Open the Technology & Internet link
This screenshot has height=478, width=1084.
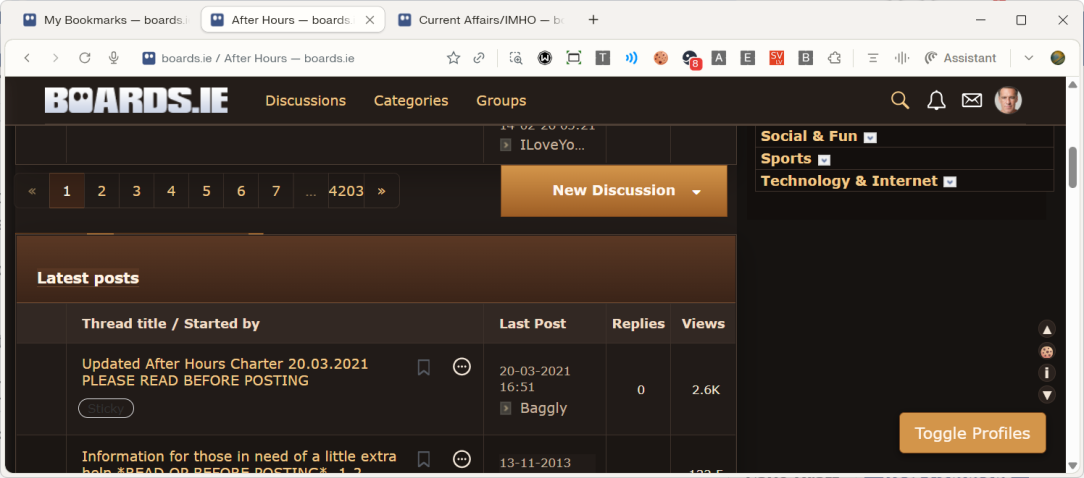pos(849,181)
